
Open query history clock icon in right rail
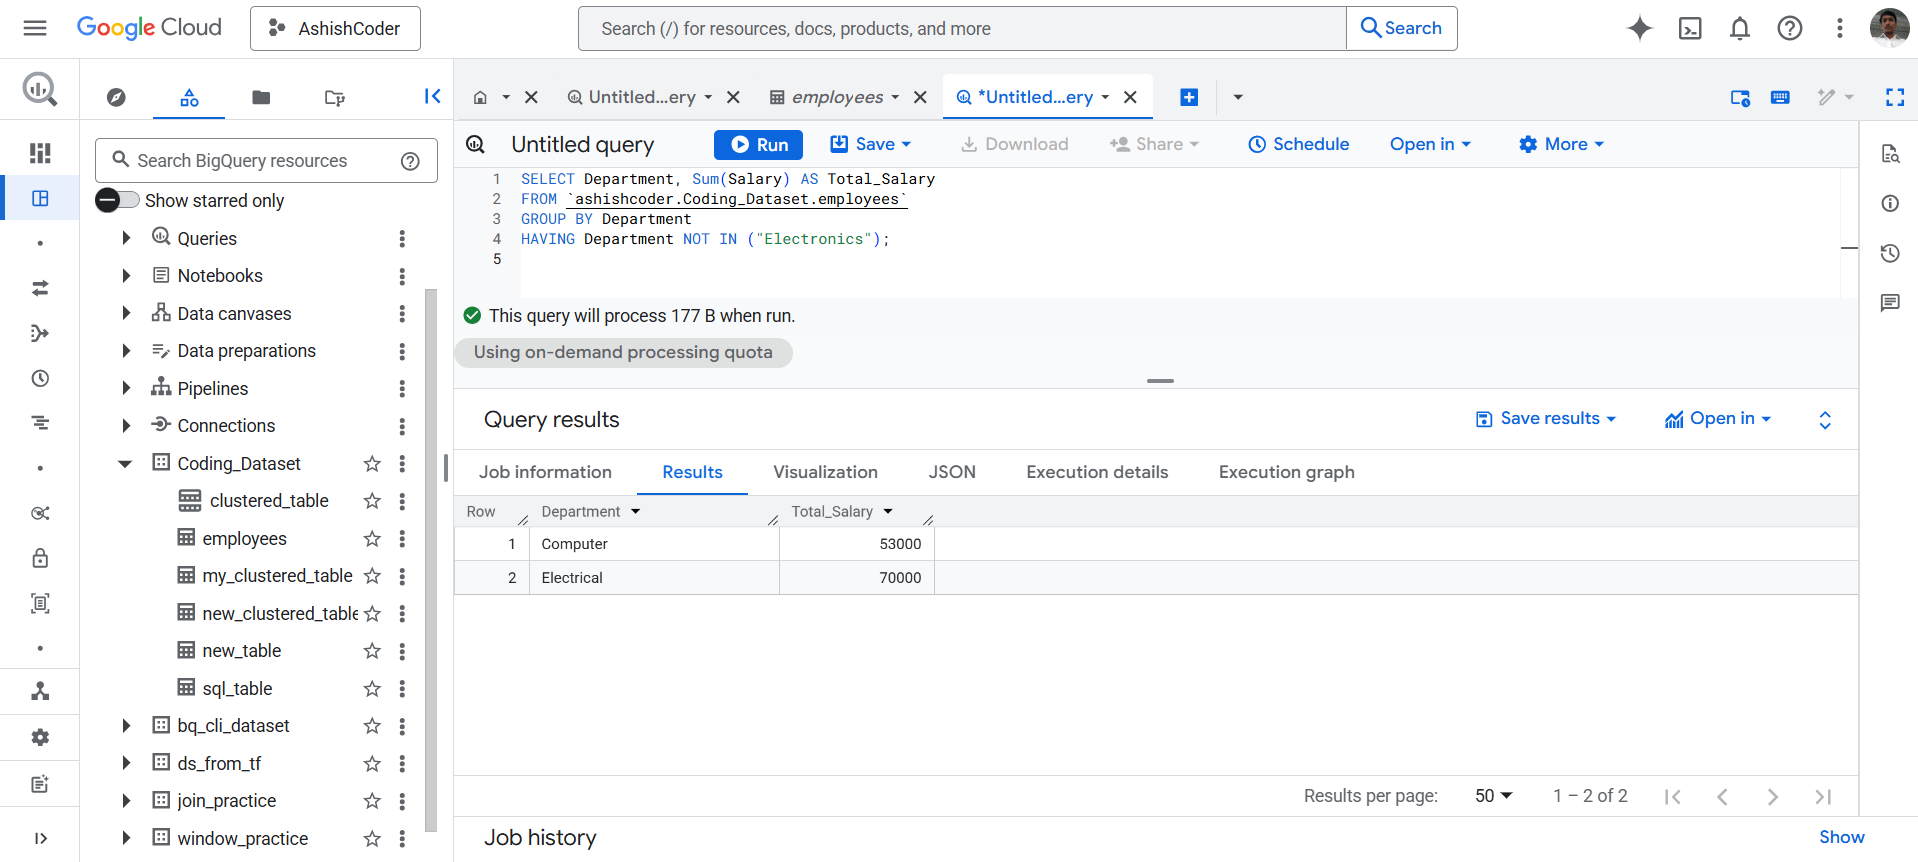point(1890,253)
